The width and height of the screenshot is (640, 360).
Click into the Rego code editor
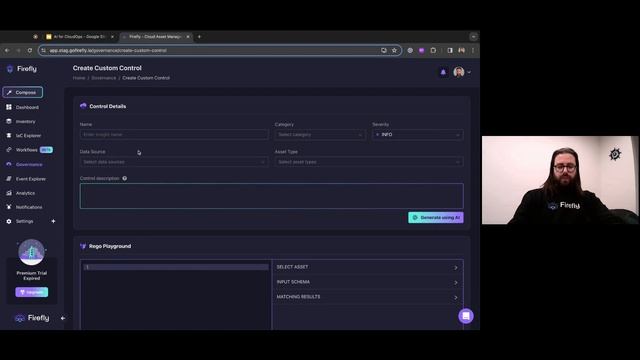click(176, 294)
